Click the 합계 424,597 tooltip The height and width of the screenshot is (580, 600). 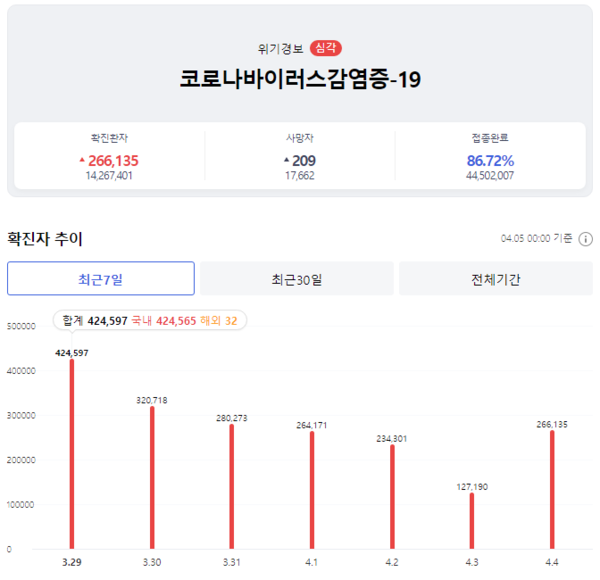pos(95,321)
